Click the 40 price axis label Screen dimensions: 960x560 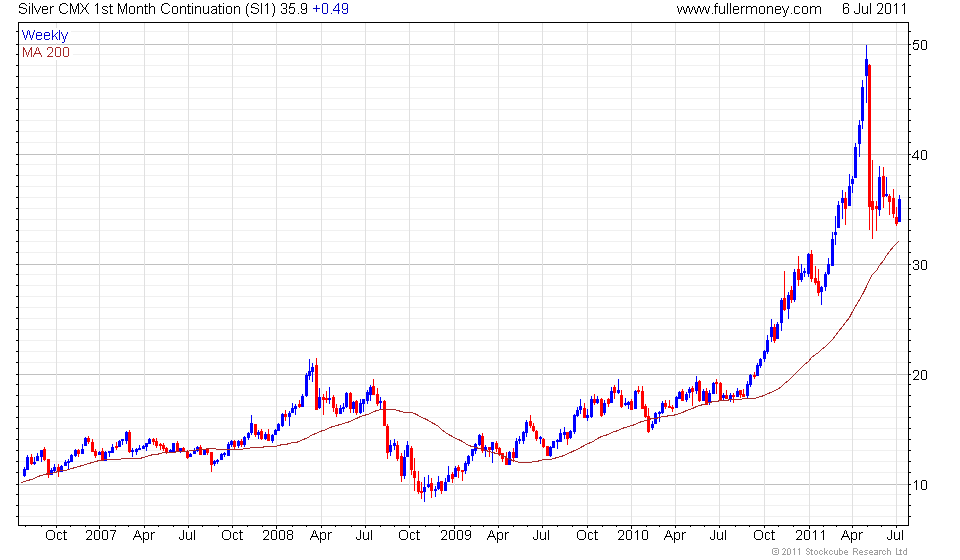pos(919,155)
